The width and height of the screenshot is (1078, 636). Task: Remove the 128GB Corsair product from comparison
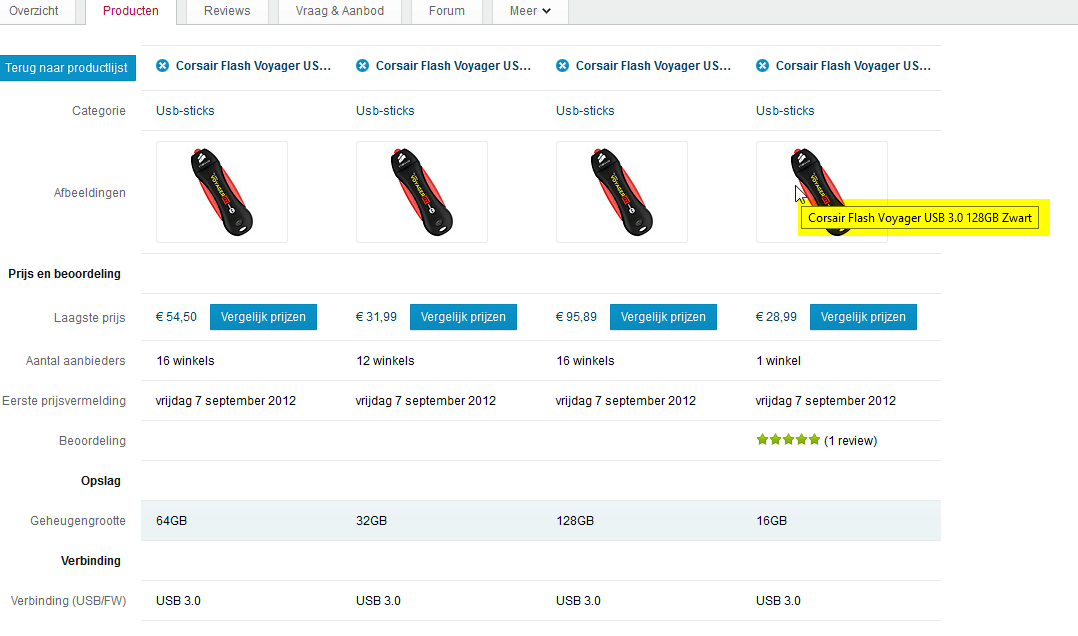(562, 66)
